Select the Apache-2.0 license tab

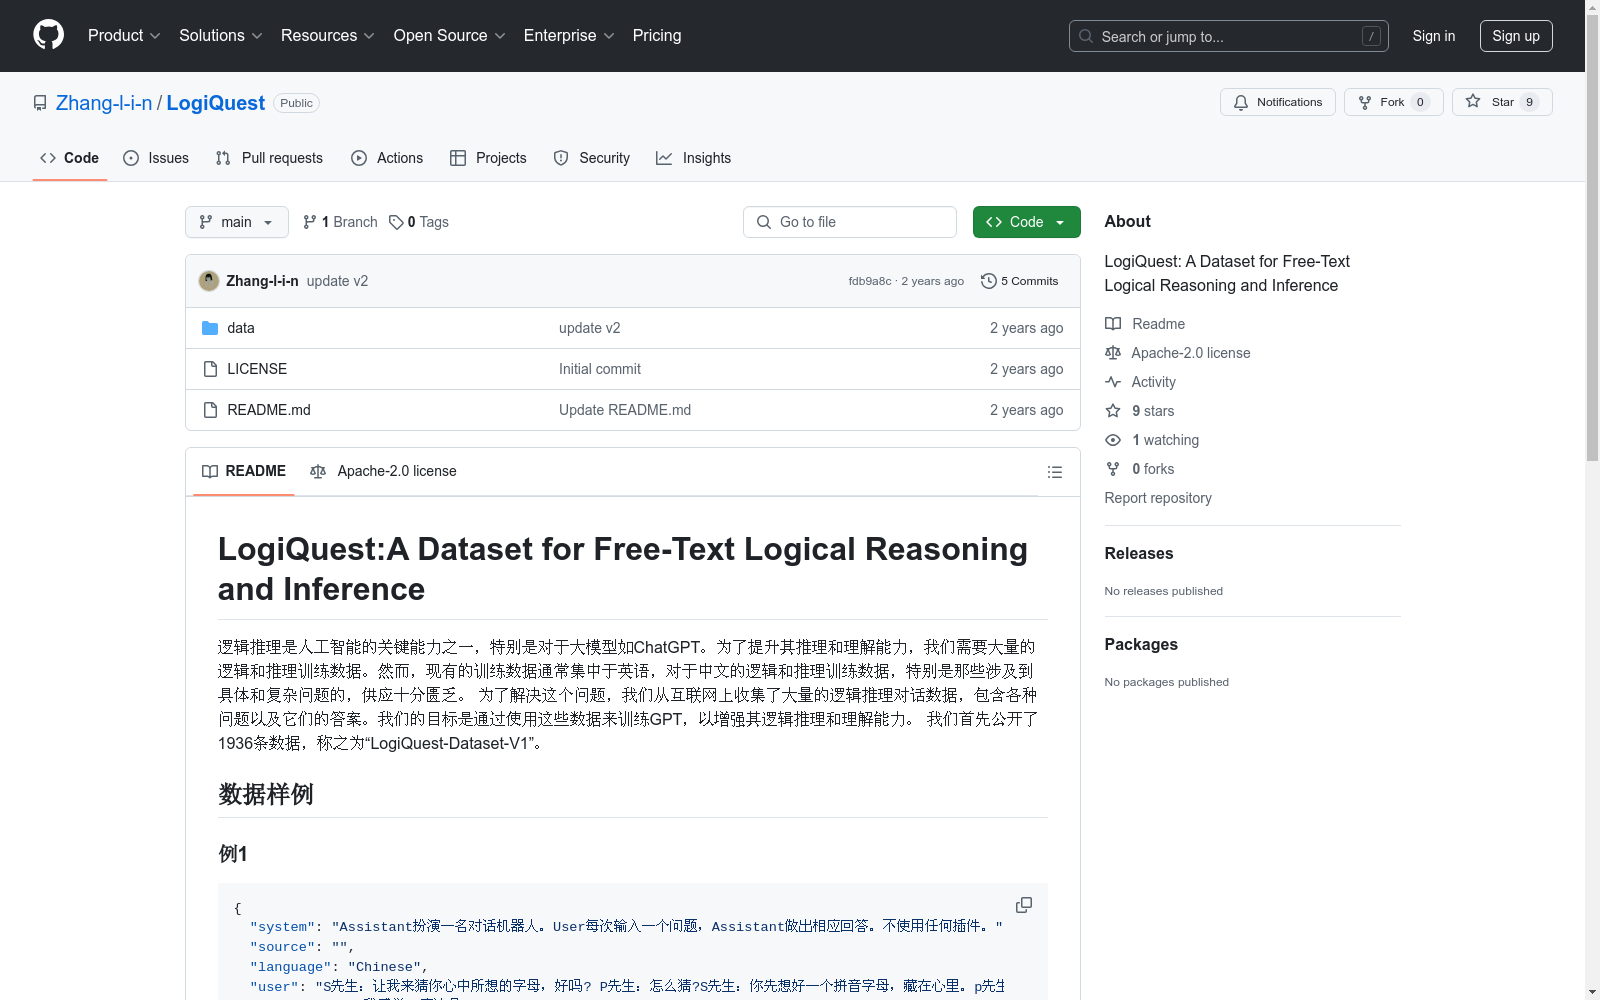pos(384,471)
